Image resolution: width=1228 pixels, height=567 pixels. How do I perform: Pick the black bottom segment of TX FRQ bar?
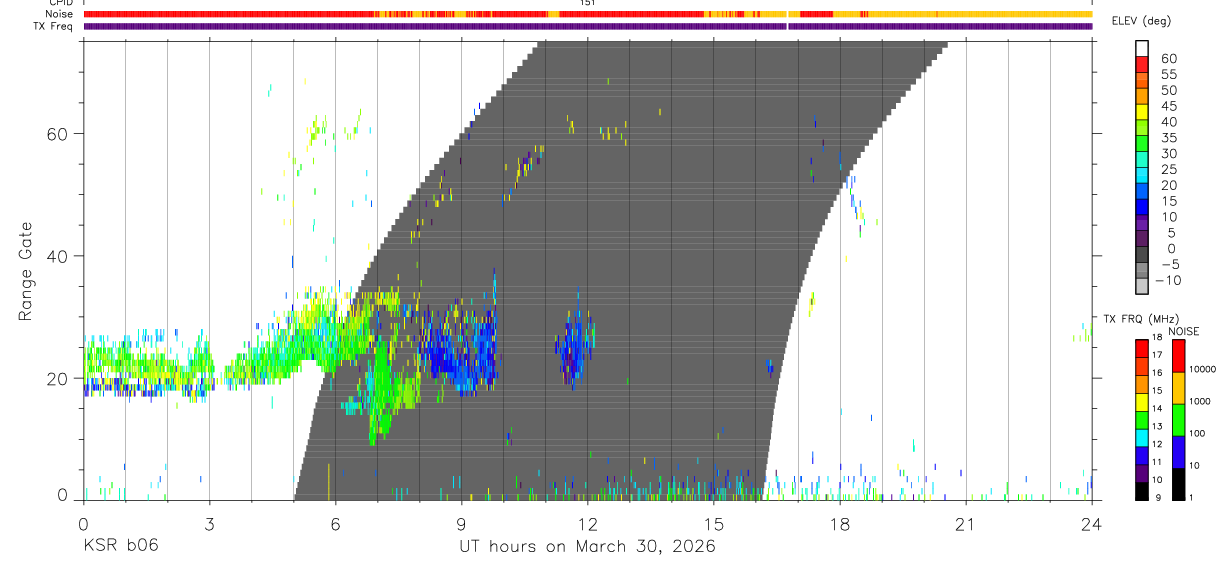[1142, 491]
